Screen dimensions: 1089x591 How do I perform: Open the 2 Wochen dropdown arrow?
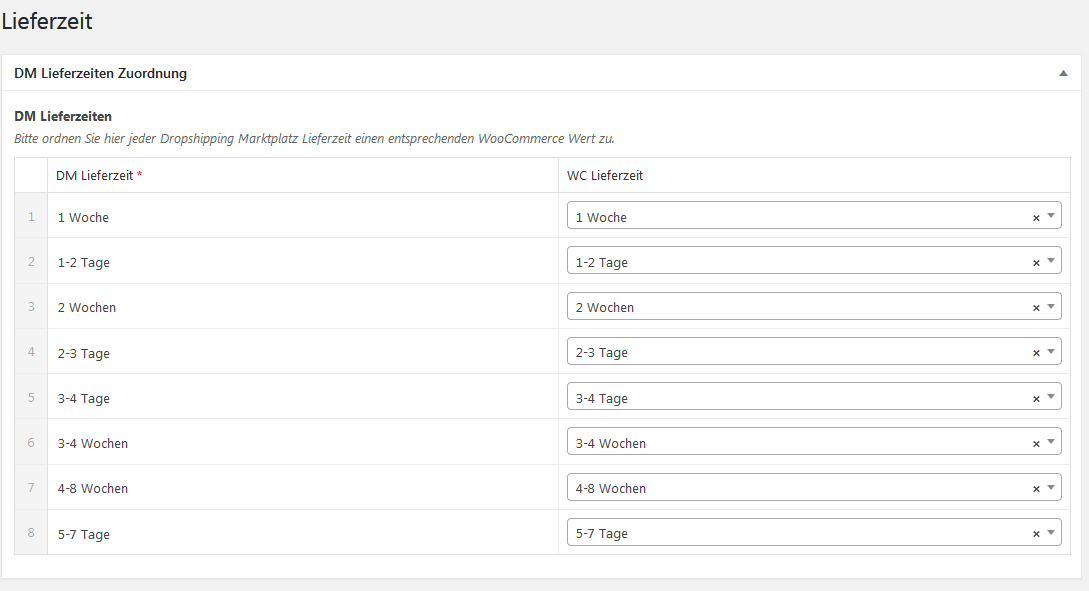pyautogui.click(x=1051, y=306)
